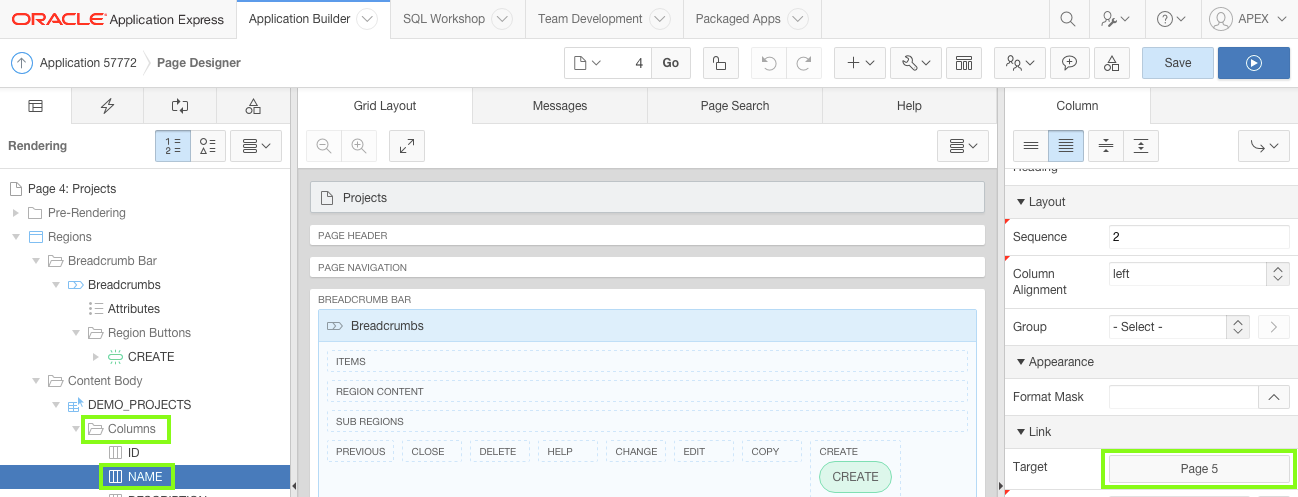Screen dimensions: 1298x497
Task: Click the Zoom In magnifier in Grid Layout
Action: (x=358, y=146)
